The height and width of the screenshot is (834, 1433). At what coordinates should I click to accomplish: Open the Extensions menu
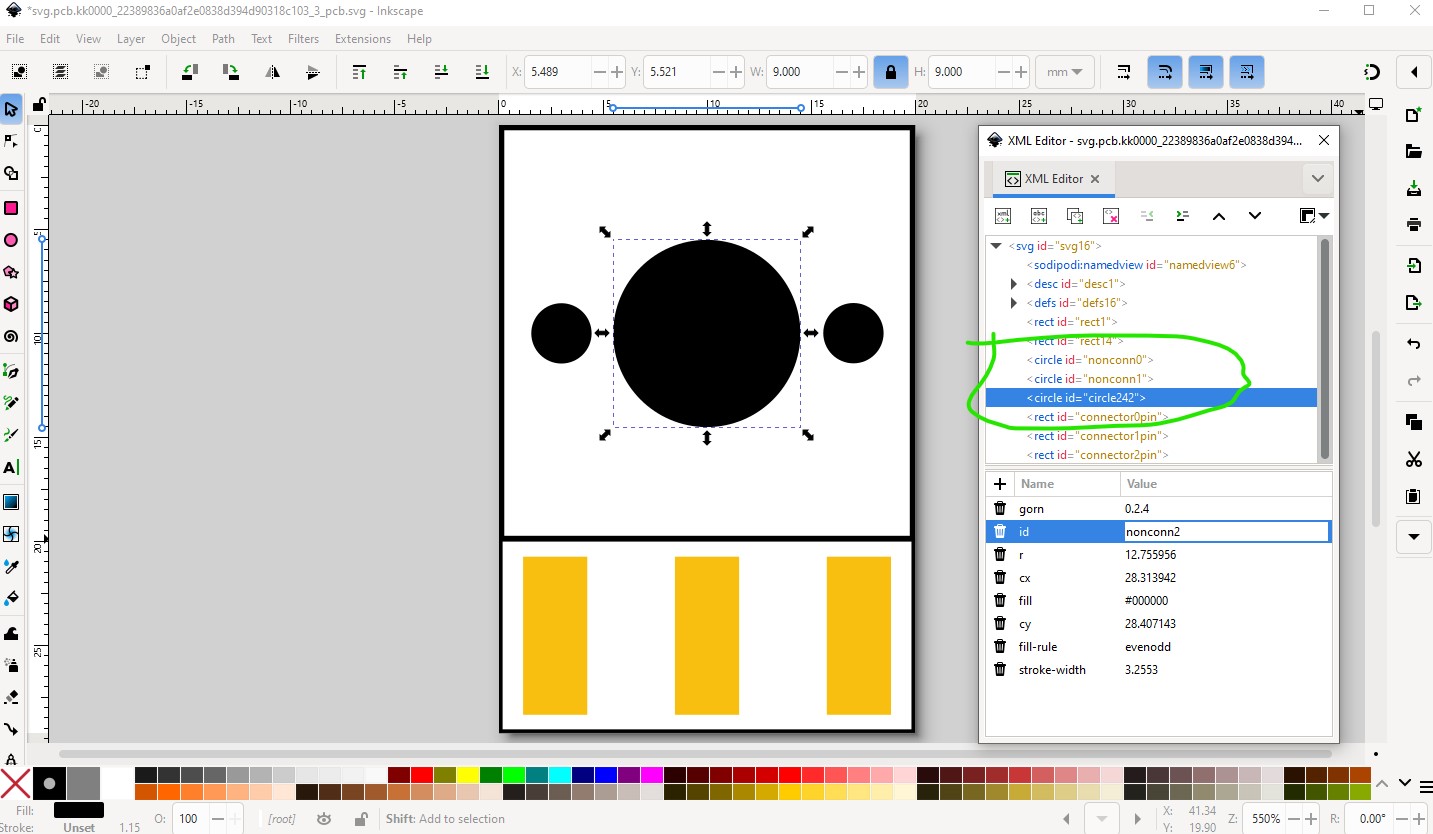tap(362, 39)
